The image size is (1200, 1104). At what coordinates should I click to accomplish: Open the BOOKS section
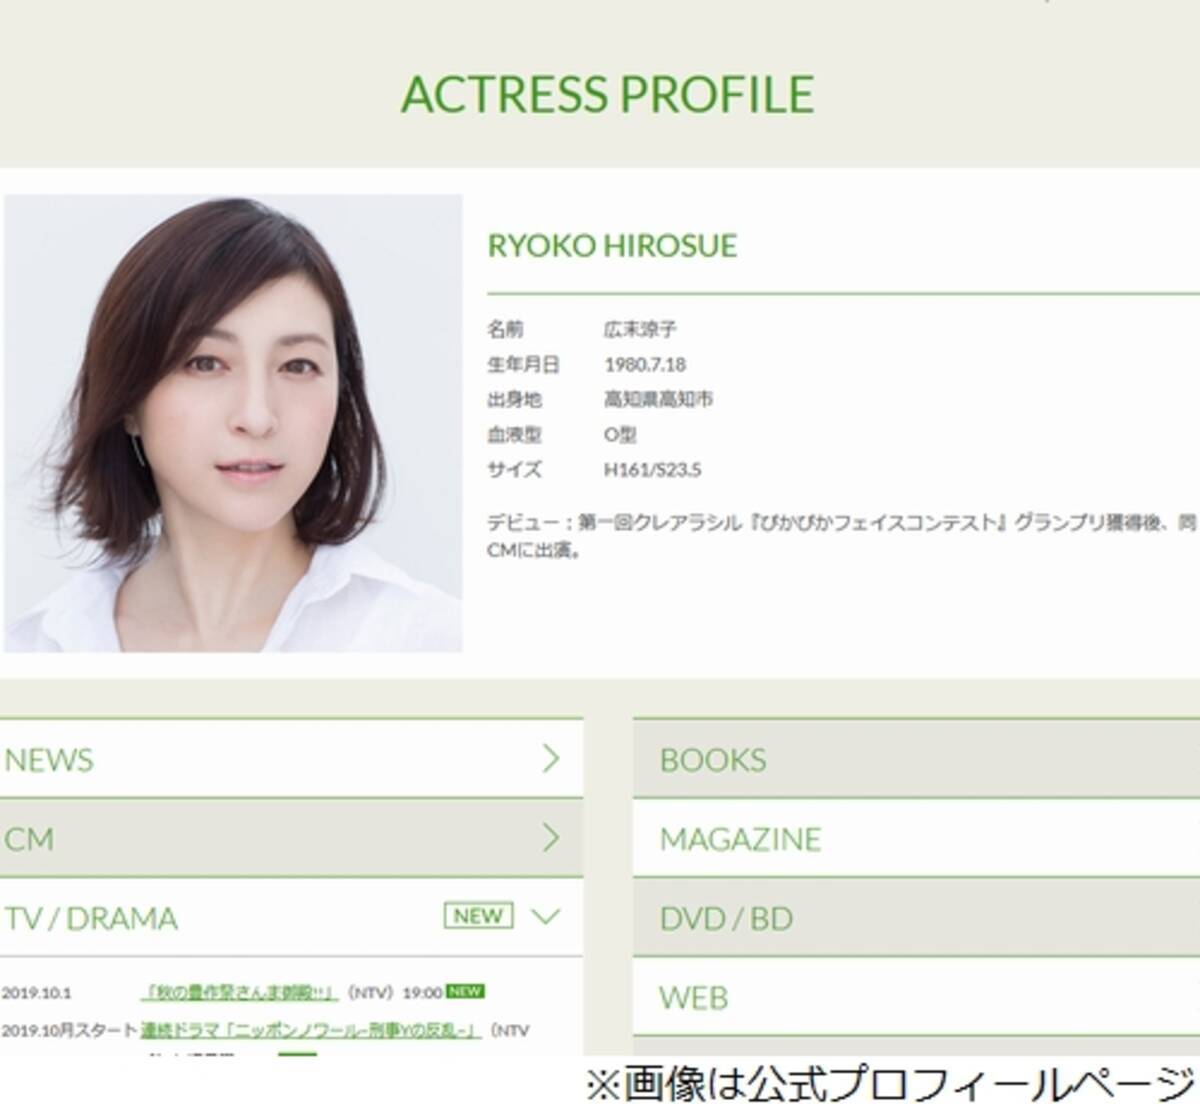pos(916,759)
